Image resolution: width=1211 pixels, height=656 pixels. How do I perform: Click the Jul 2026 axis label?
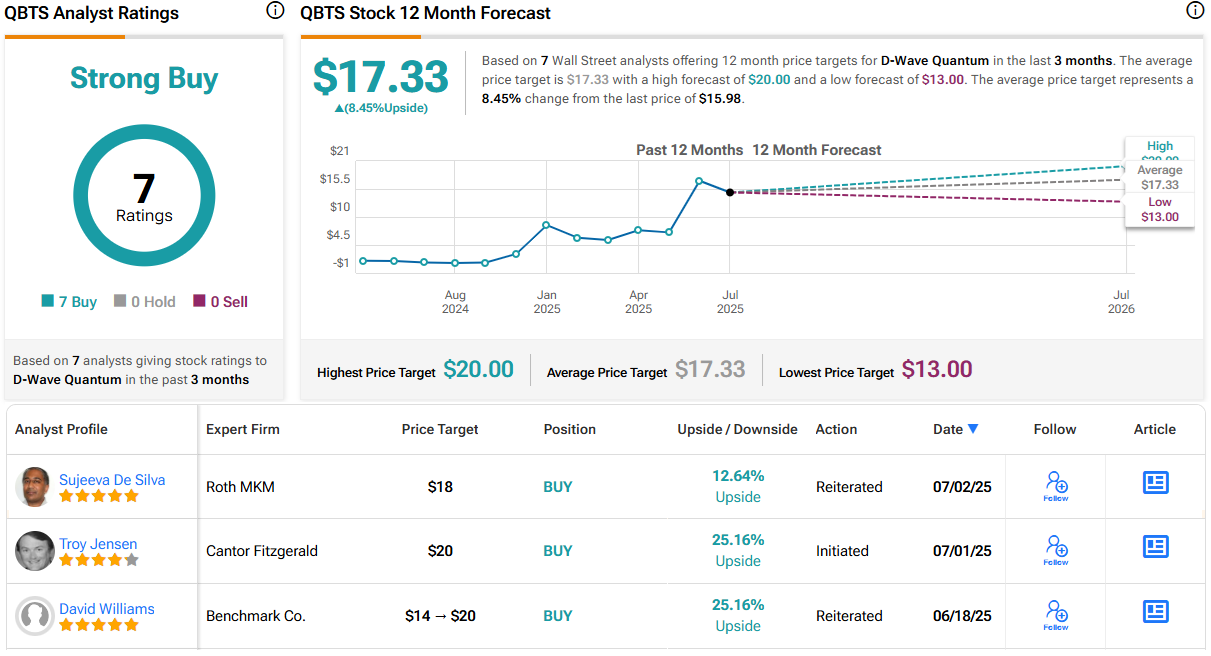tap(1122, 302)
